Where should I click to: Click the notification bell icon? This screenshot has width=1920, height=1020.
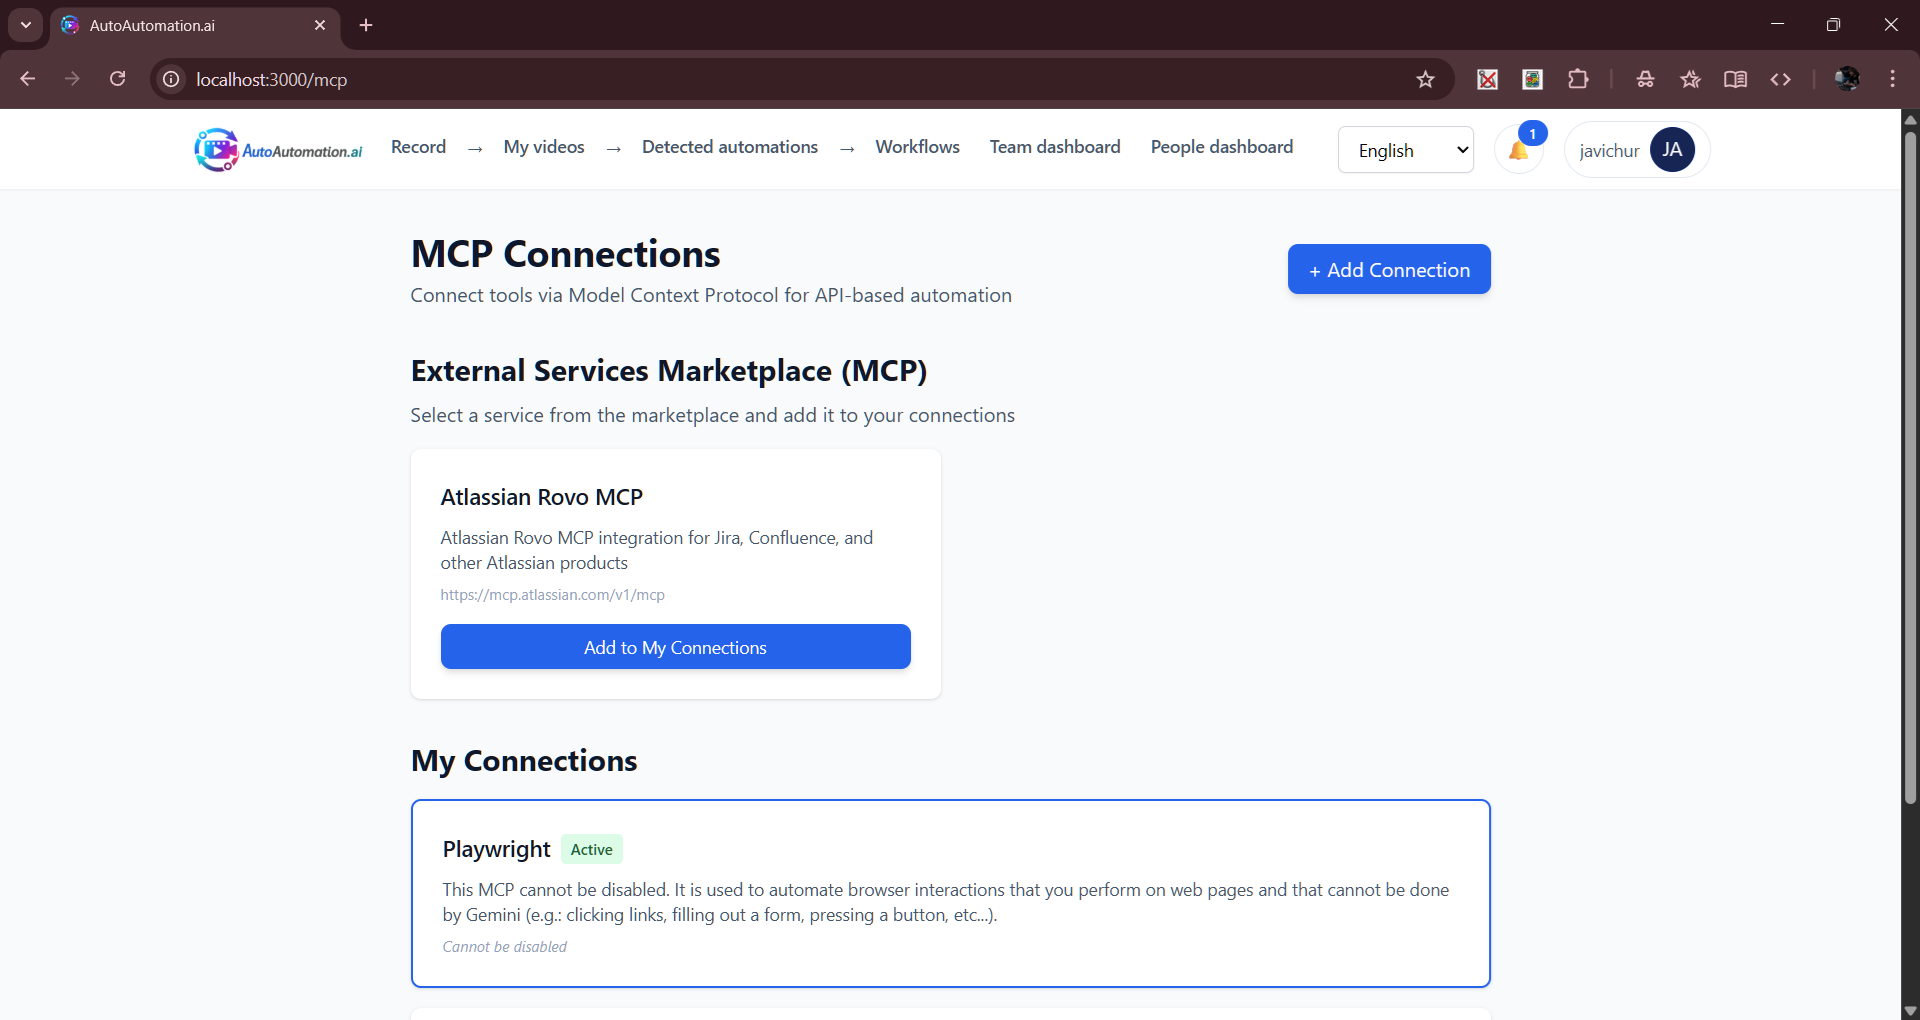pyautogui.click(x=1518, y=151)
